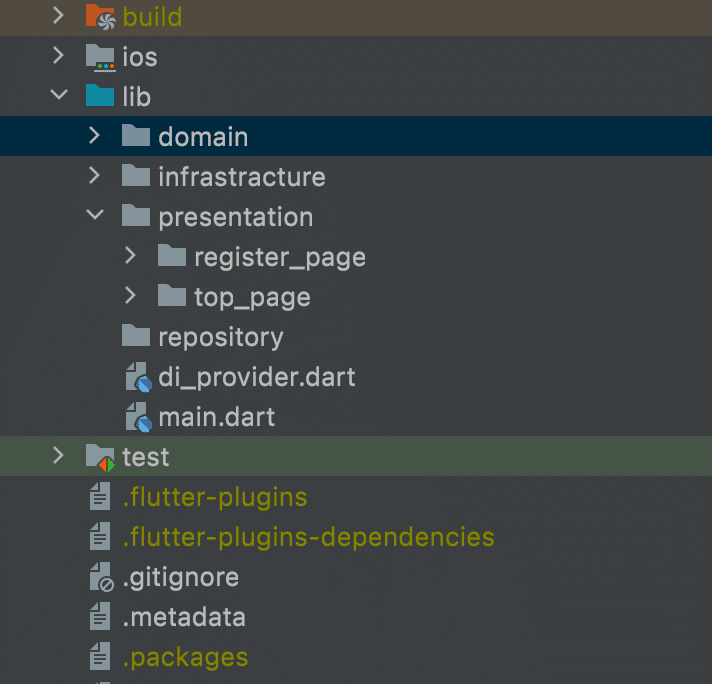
Task: Click the .flutter-plugins file icon
Action: coord(100,497)
